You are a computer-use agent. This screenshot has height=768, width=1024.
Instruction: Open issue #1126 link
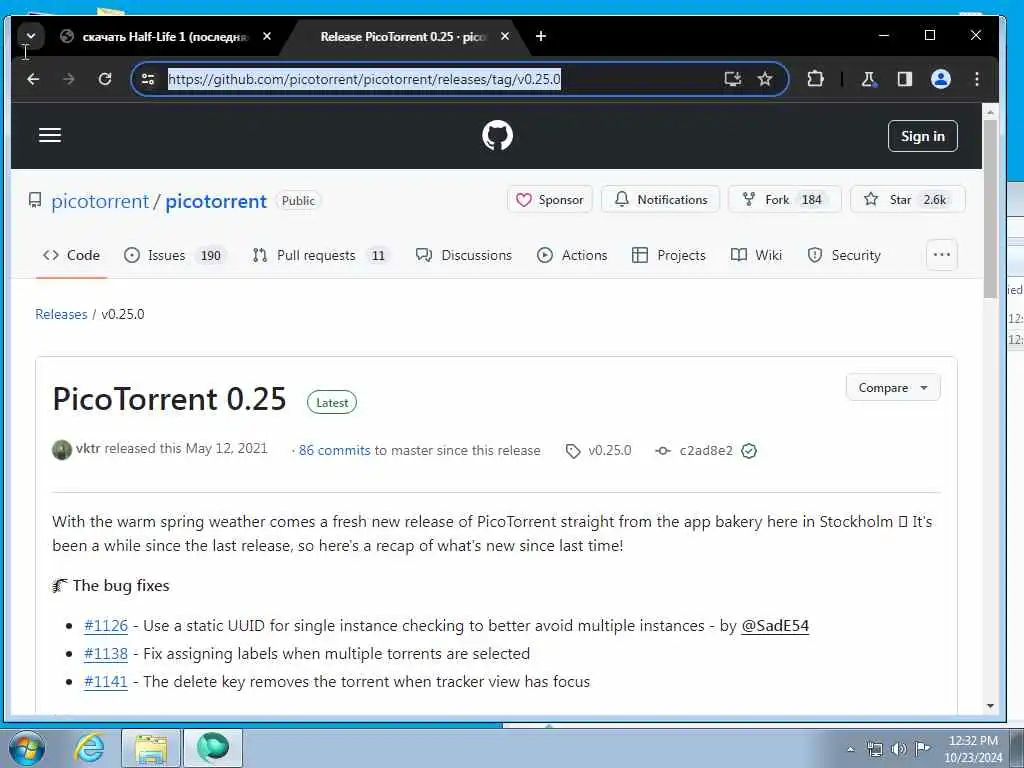(x=106, y=626)
